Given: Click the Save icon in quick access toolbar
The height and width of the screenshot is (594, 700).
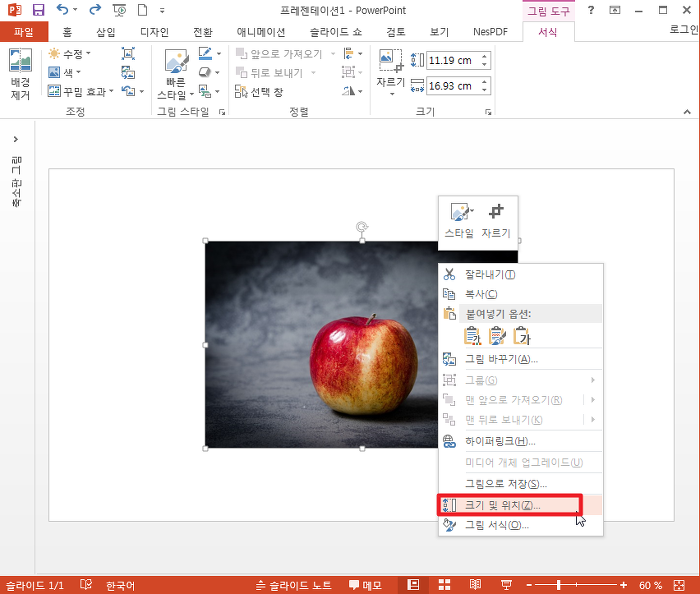Looking at the screenshot, I should tap(39, 10).
